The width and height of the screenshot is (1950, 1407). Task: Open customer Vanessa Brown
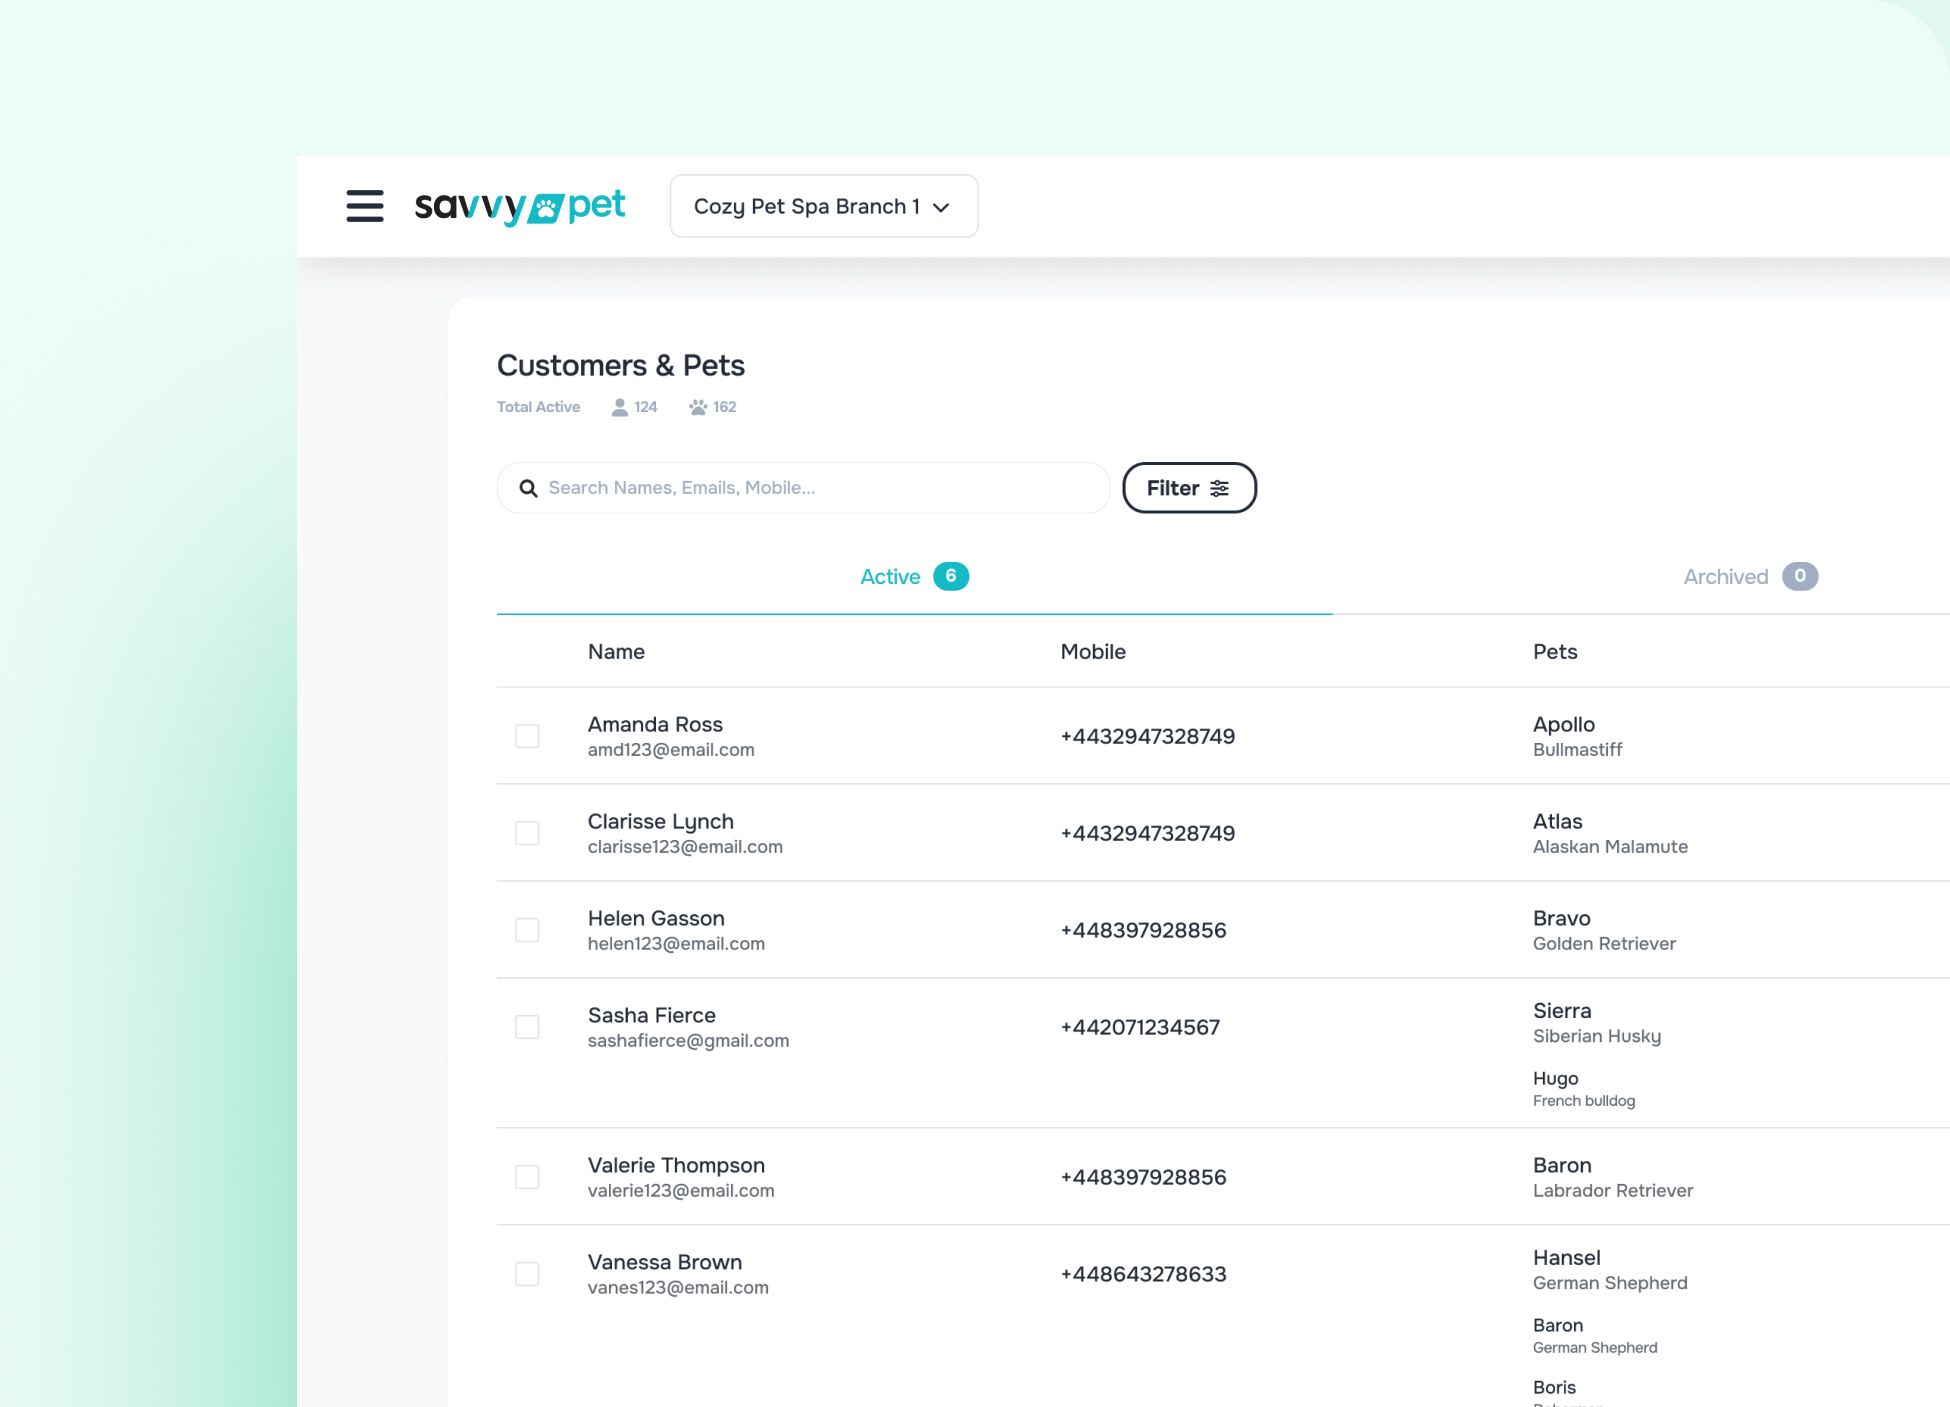point(665,1262)
